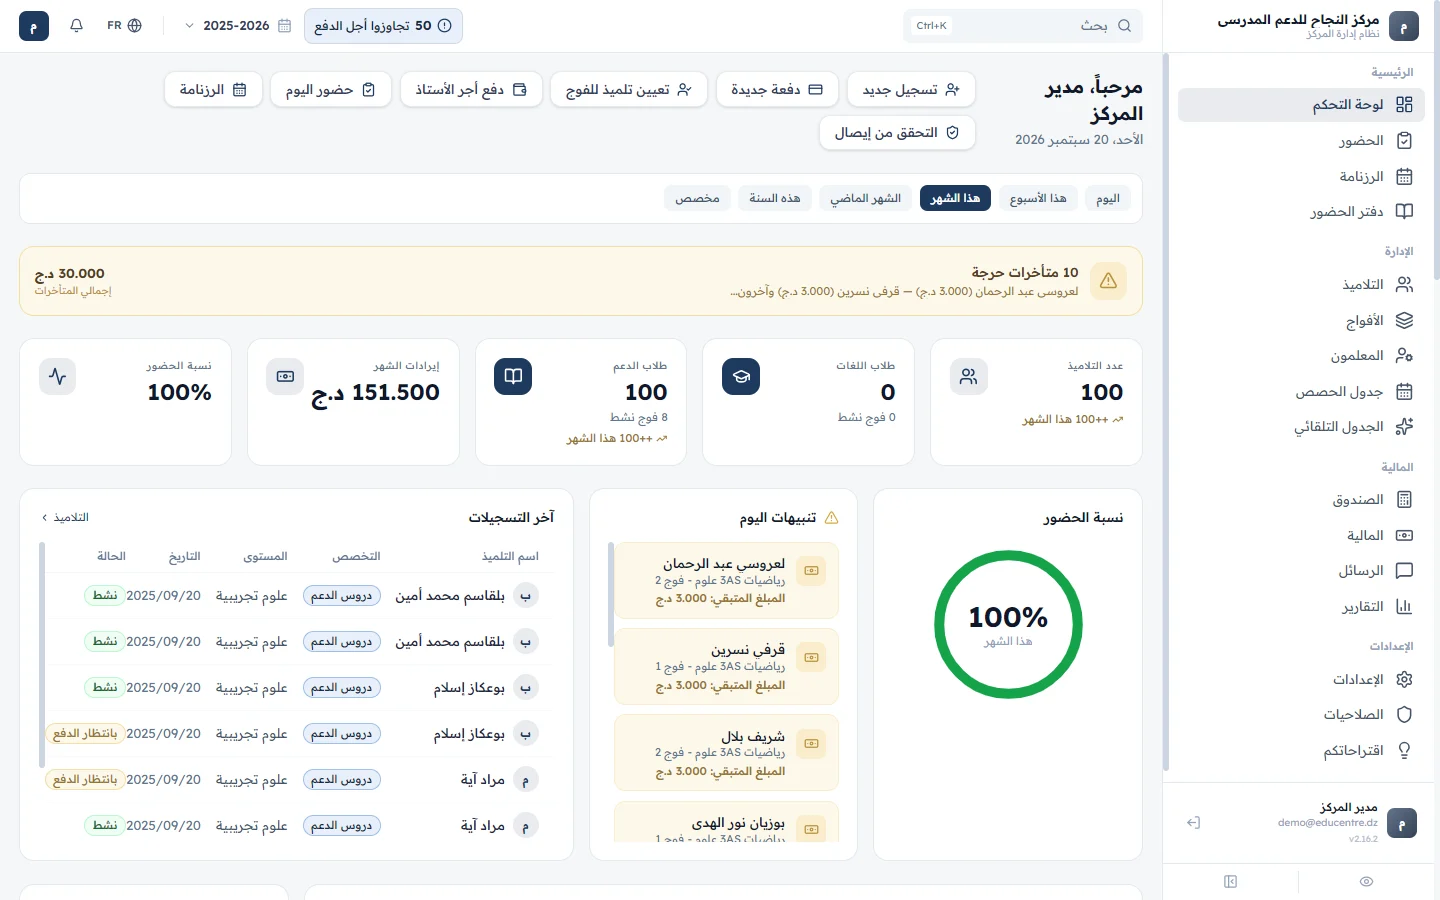
Task: Click the warning icon in the متأخرات حرجة banner
Action: point(1108,281)
